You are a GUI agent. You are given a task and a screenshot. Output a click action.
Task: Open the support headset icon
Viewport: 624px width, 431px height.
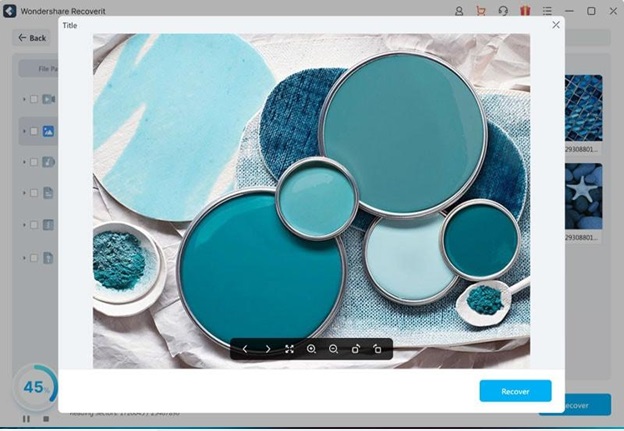[x=502, y=11]
